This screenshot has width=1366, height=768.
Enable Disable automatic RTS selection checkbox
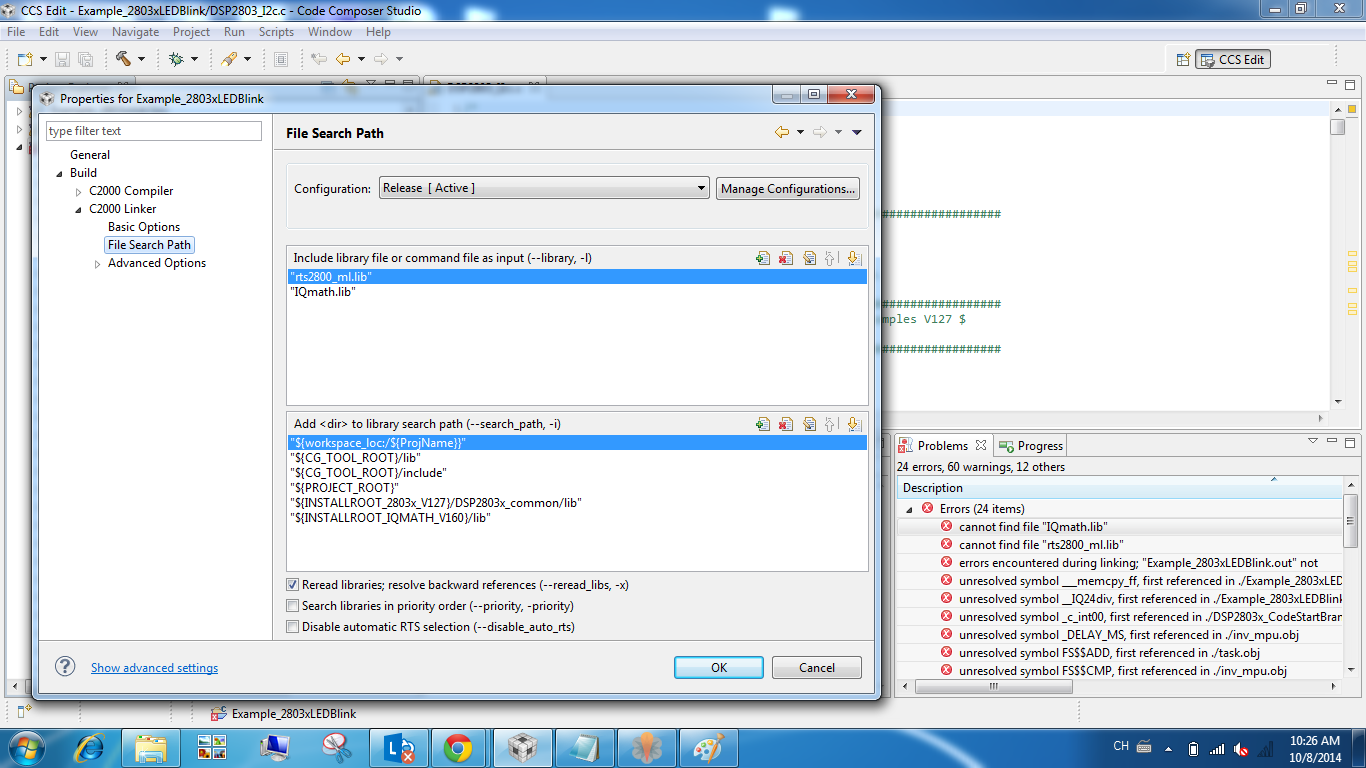[293, 627]
